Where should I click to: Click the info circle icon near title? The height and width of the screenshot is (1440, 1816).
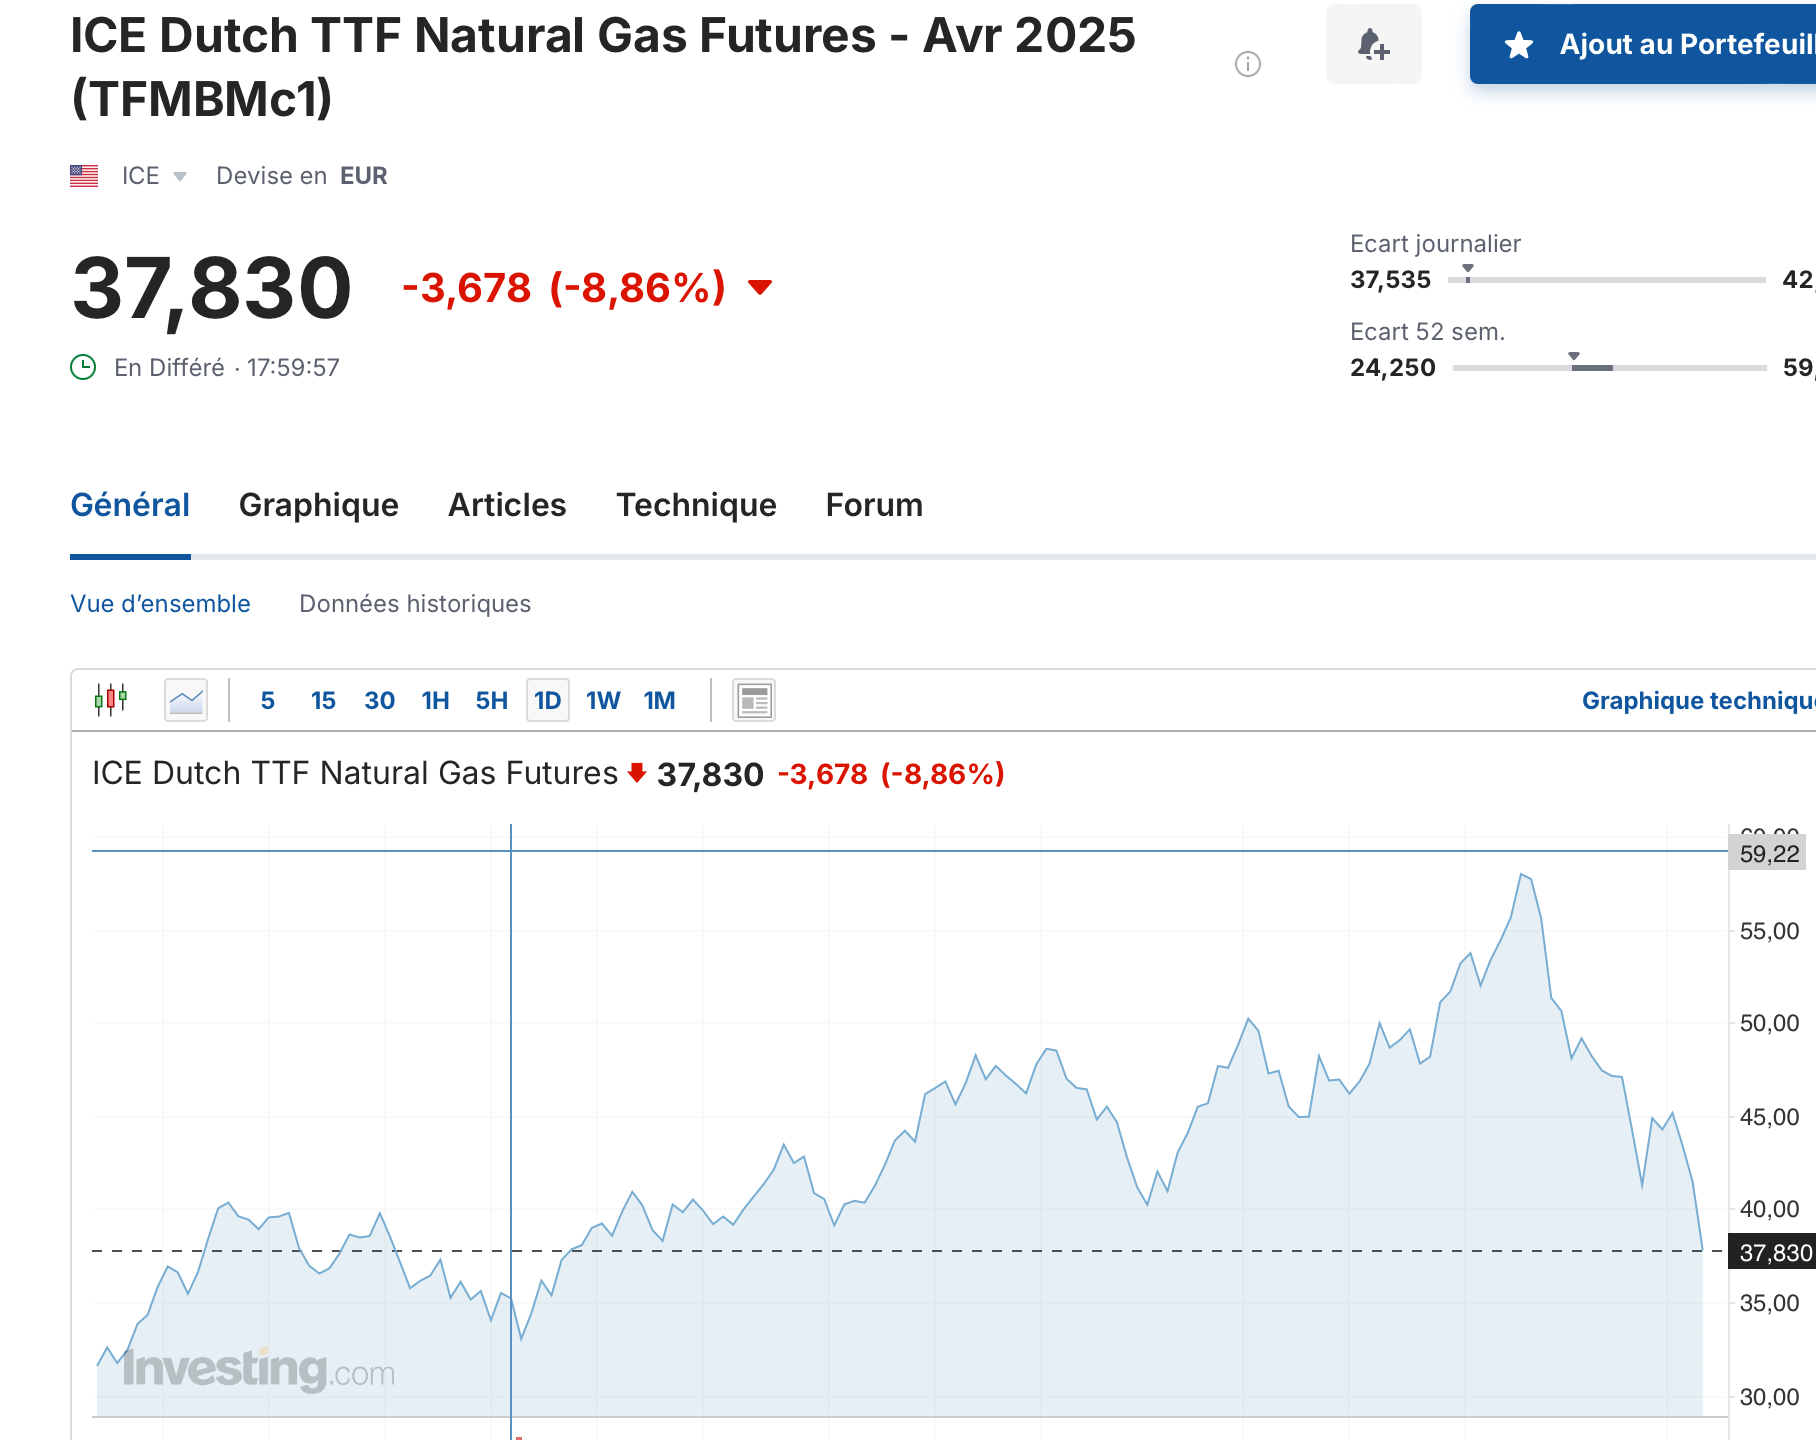click(1248, 64)
